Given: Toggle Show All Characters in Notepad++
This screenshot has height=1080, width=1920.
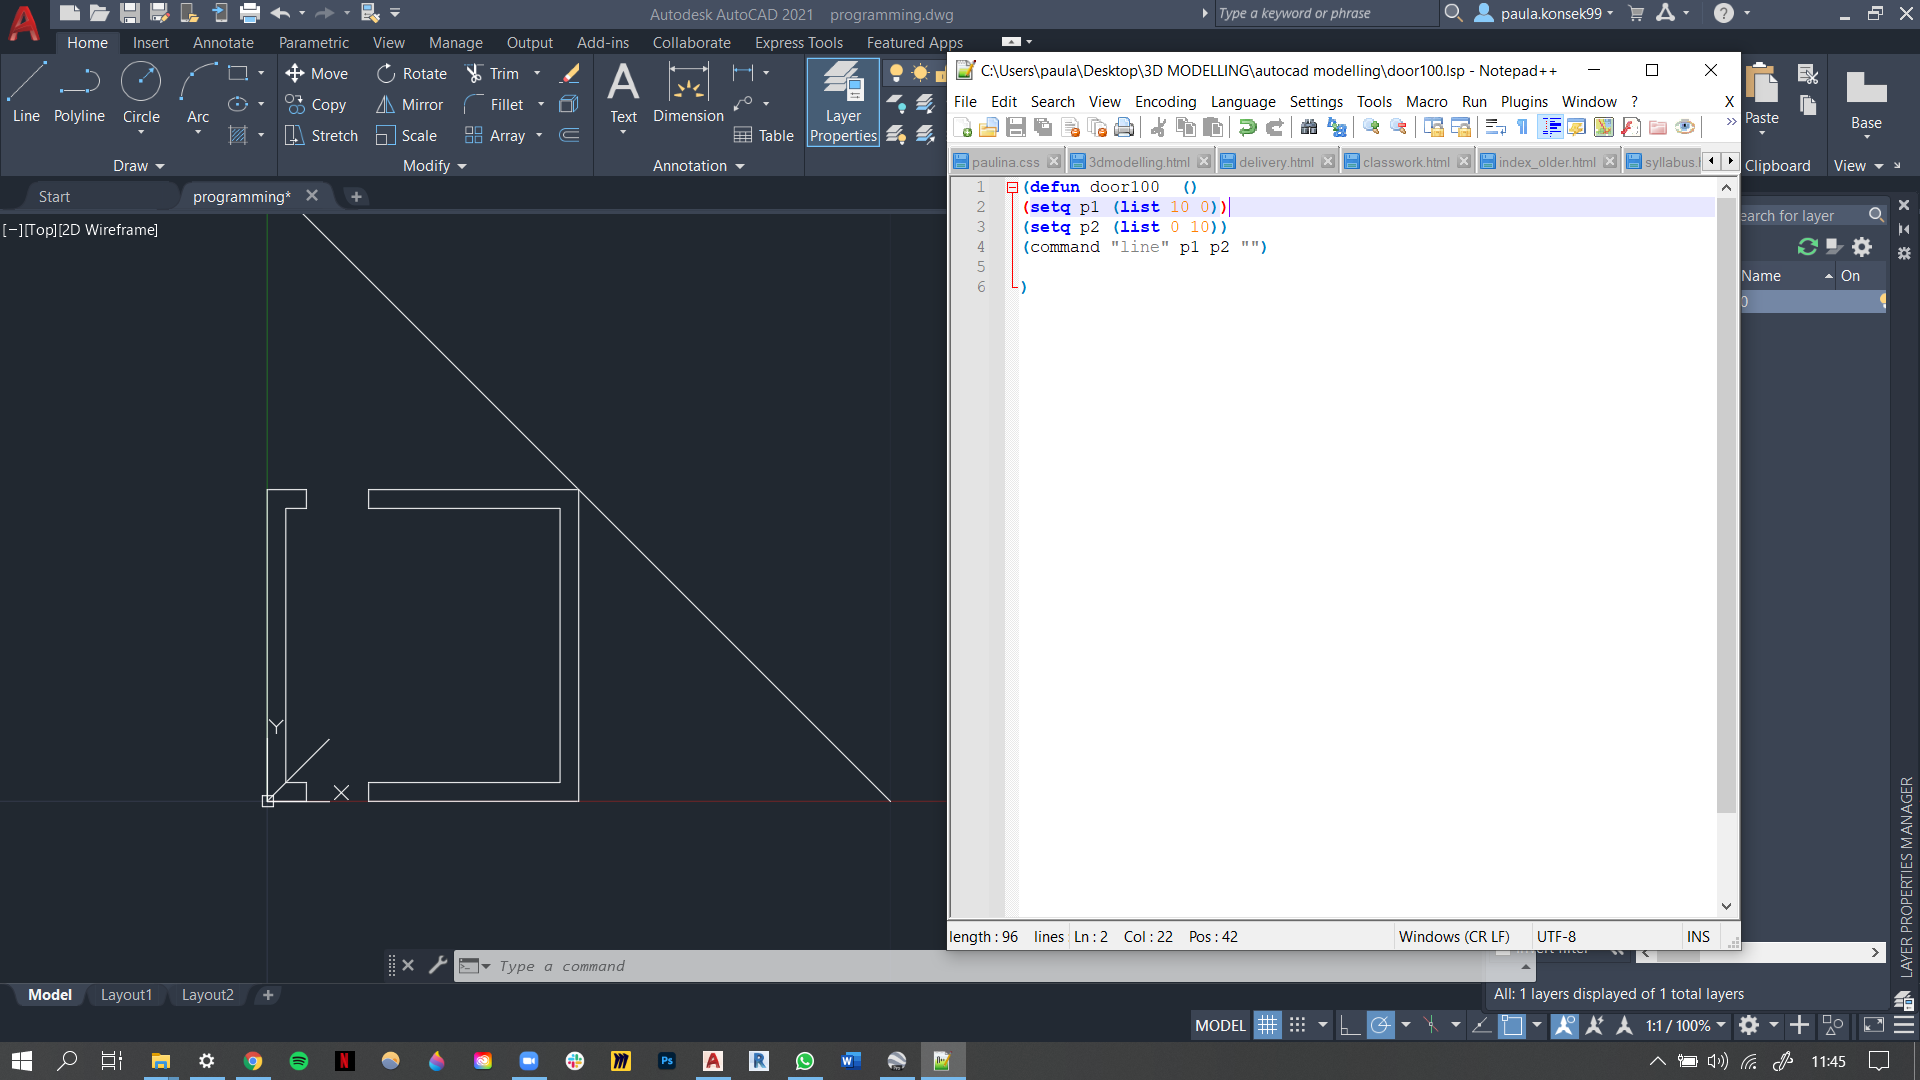Looking at the screenshot, I should [x=1522, y=128].
